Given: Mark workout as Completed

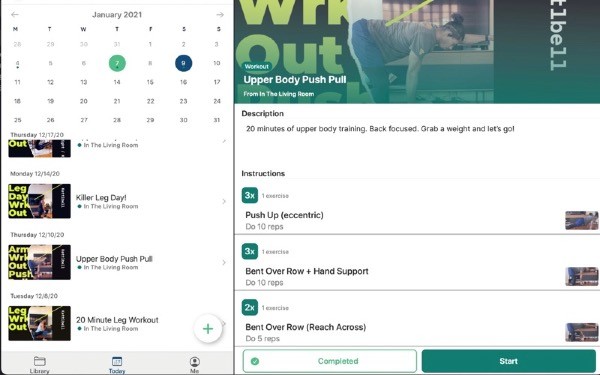Looking at the screenshot, I should 329,361.
